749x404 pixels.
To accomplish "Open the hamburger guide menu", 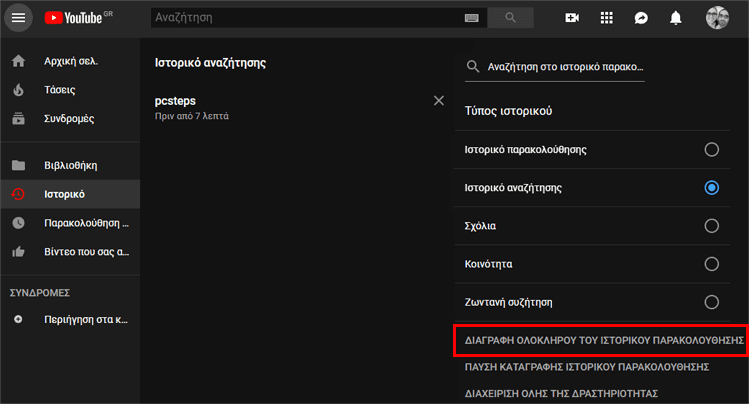I will pos(18,18).
